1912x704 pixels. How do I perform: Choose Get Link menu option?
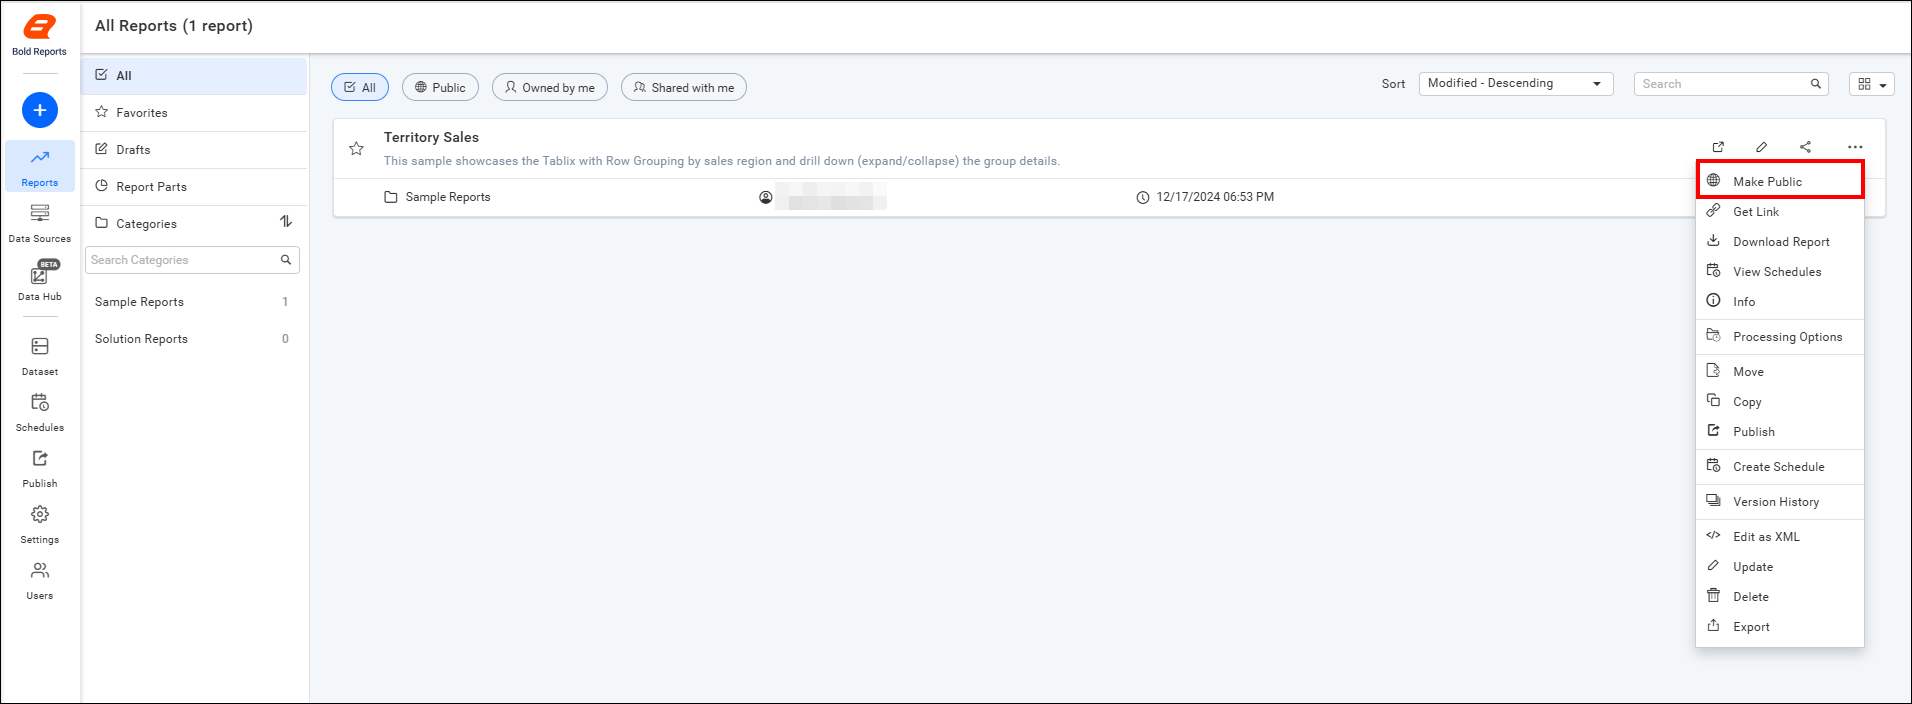click(1780, 211)
